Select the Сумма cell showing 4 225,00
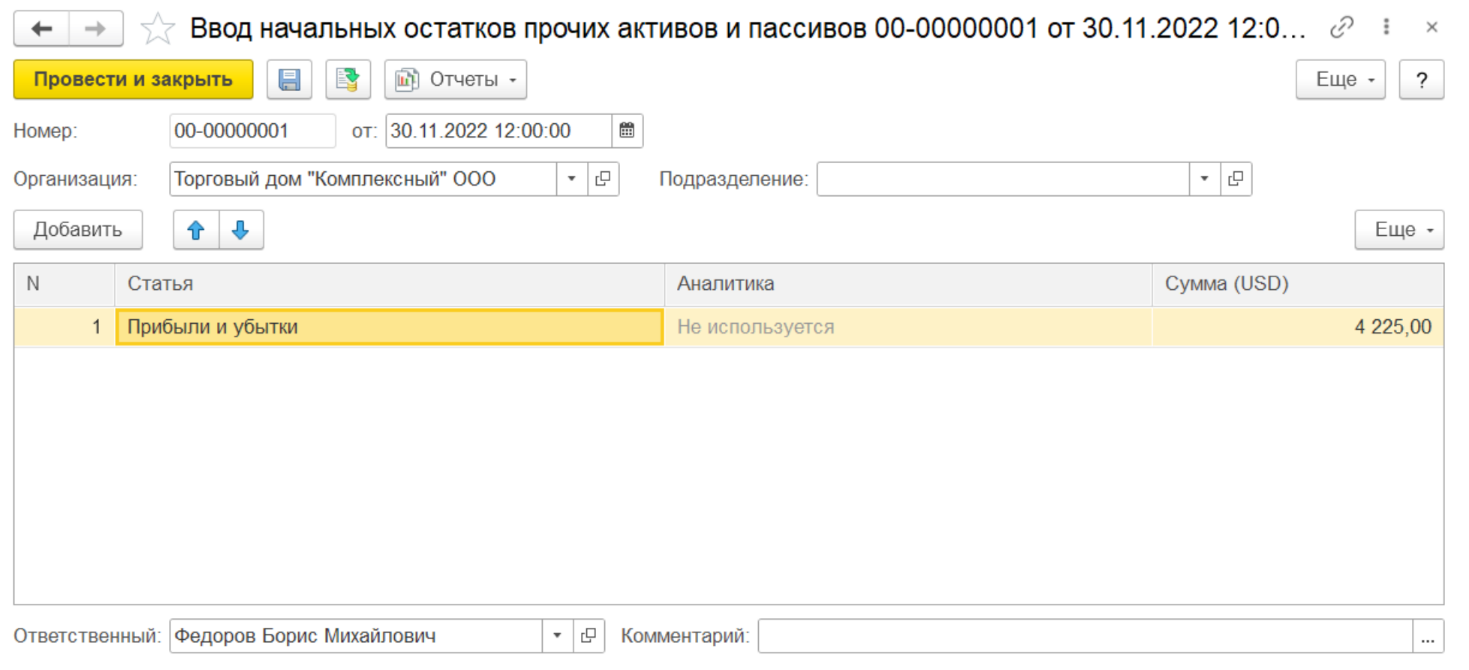The height and width of the screenshot is (670, 1469). tap(1297, 327)
